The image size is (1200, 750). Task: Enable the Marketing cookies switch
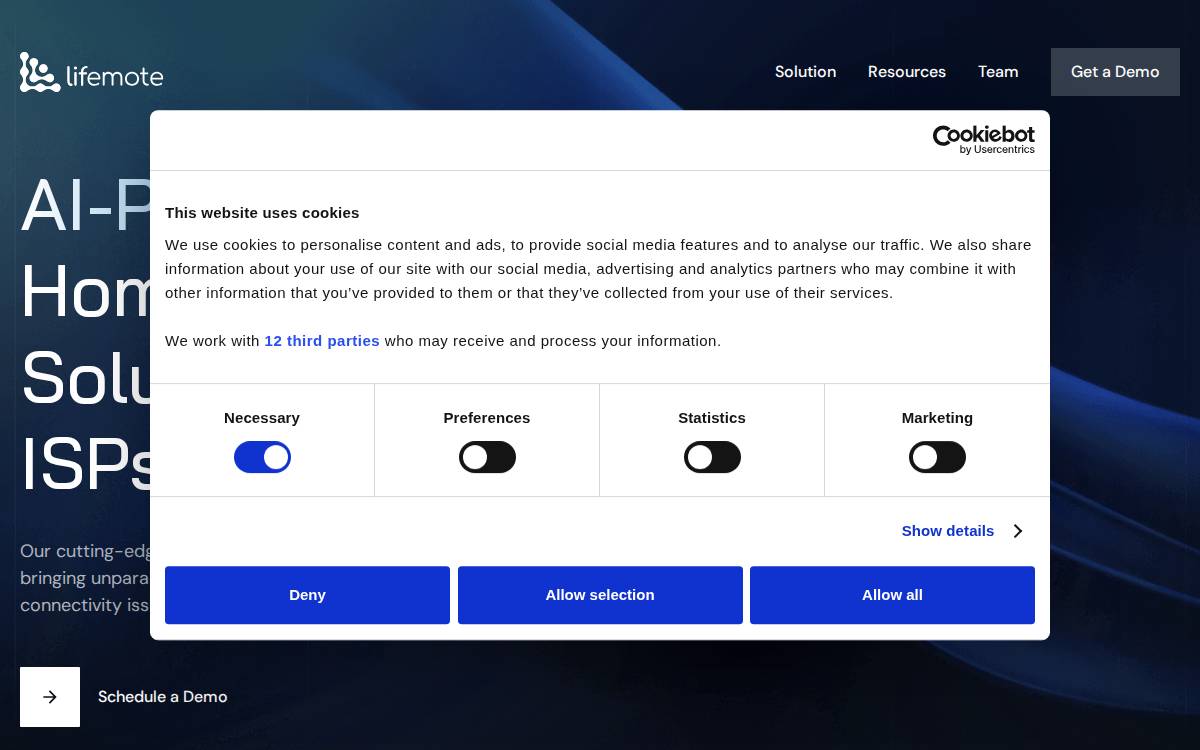(937, 457)
